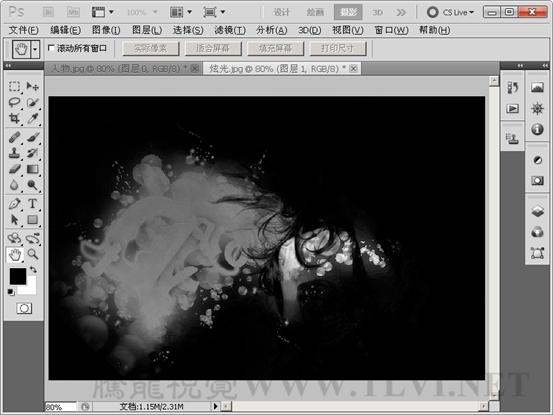Screen dimensions: 553x415
Task: Open the Actions panel play icon
Action: tap(512, 108)
